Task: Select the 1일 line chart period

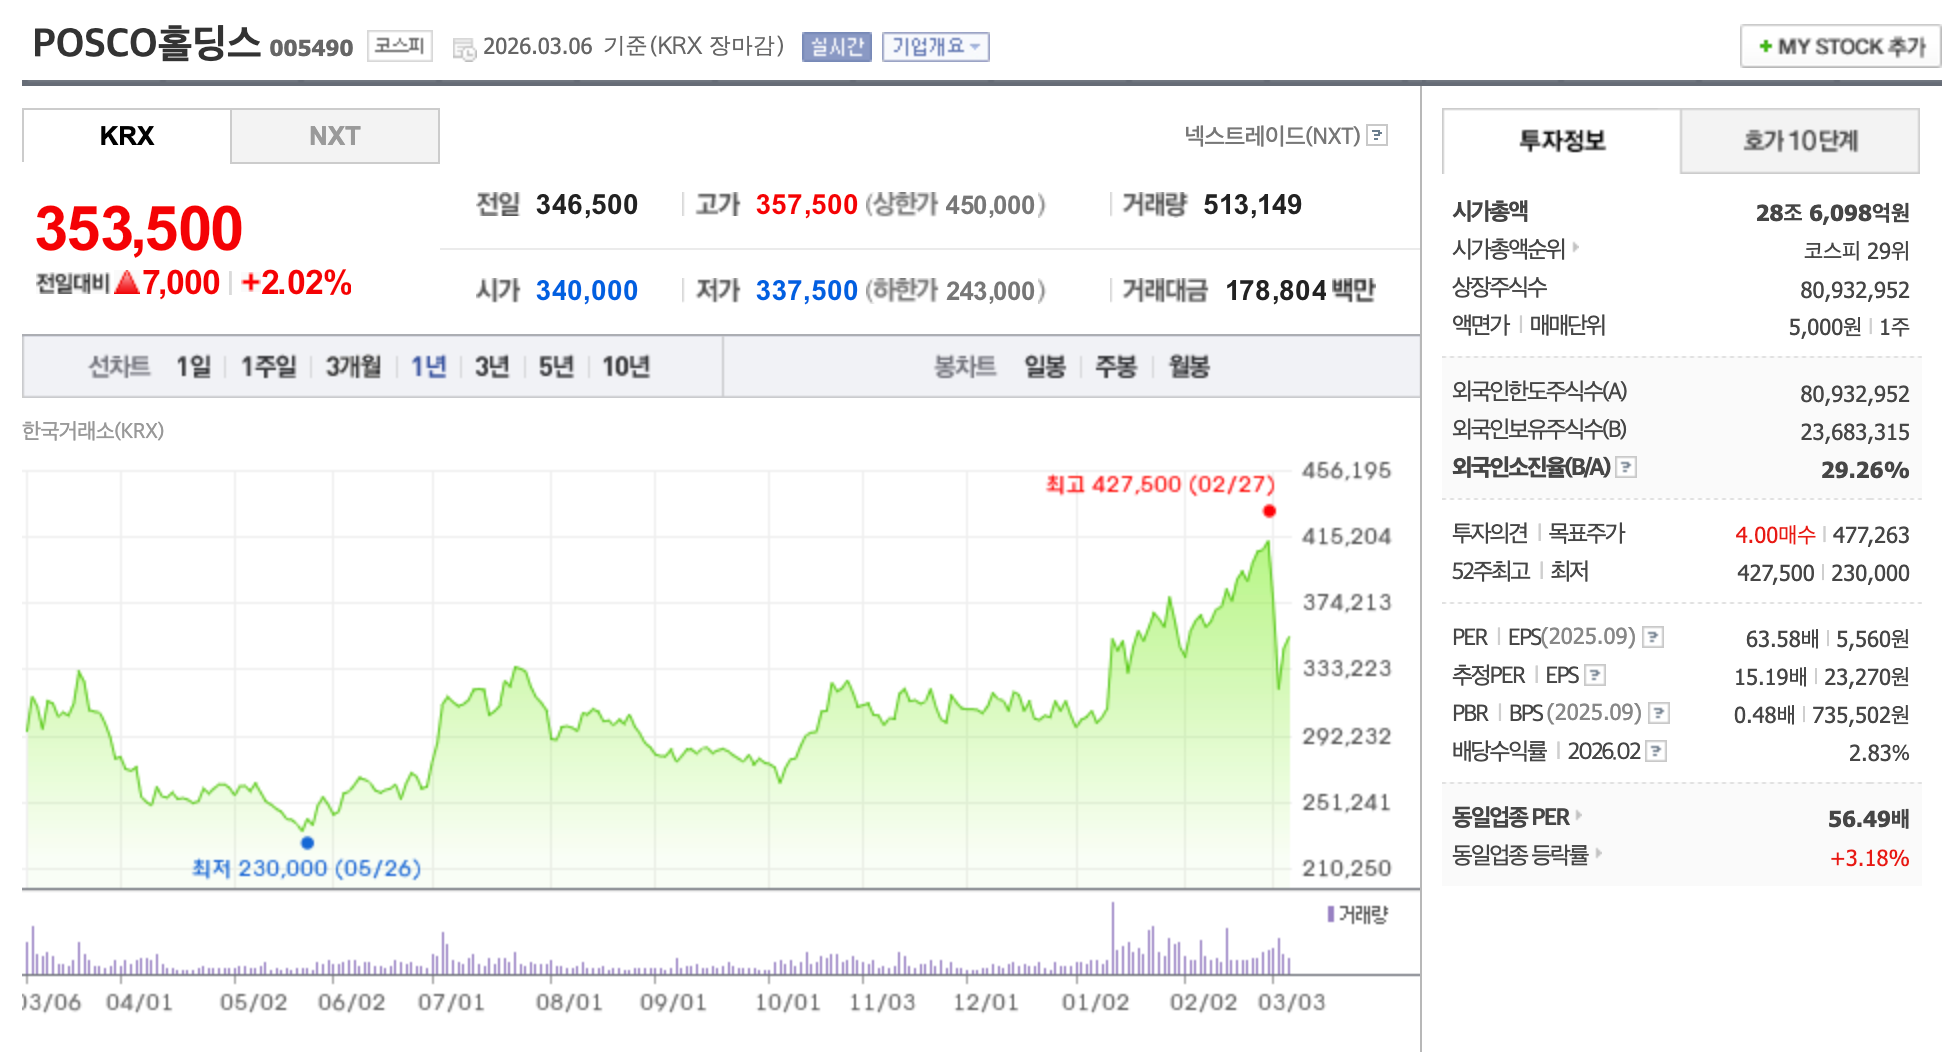Action: tap(194, 367)
